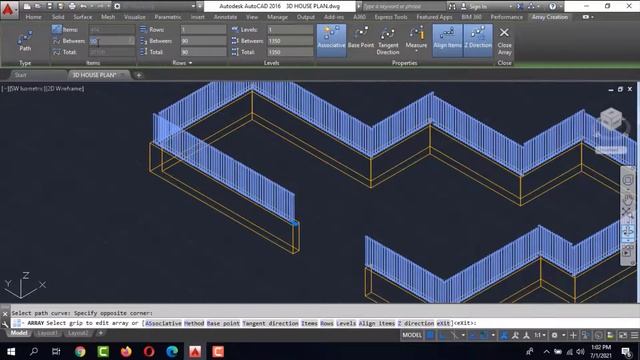
Task: Click the viewport label SW Isometric
Action: 26,89
